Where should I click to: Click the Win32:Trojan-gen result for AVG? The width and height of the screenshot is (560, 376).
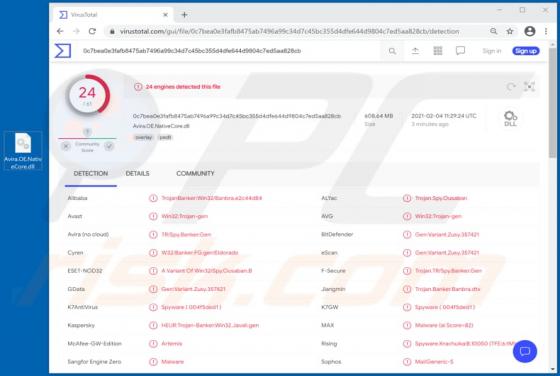pyautogui.click(x=438, y=216)
